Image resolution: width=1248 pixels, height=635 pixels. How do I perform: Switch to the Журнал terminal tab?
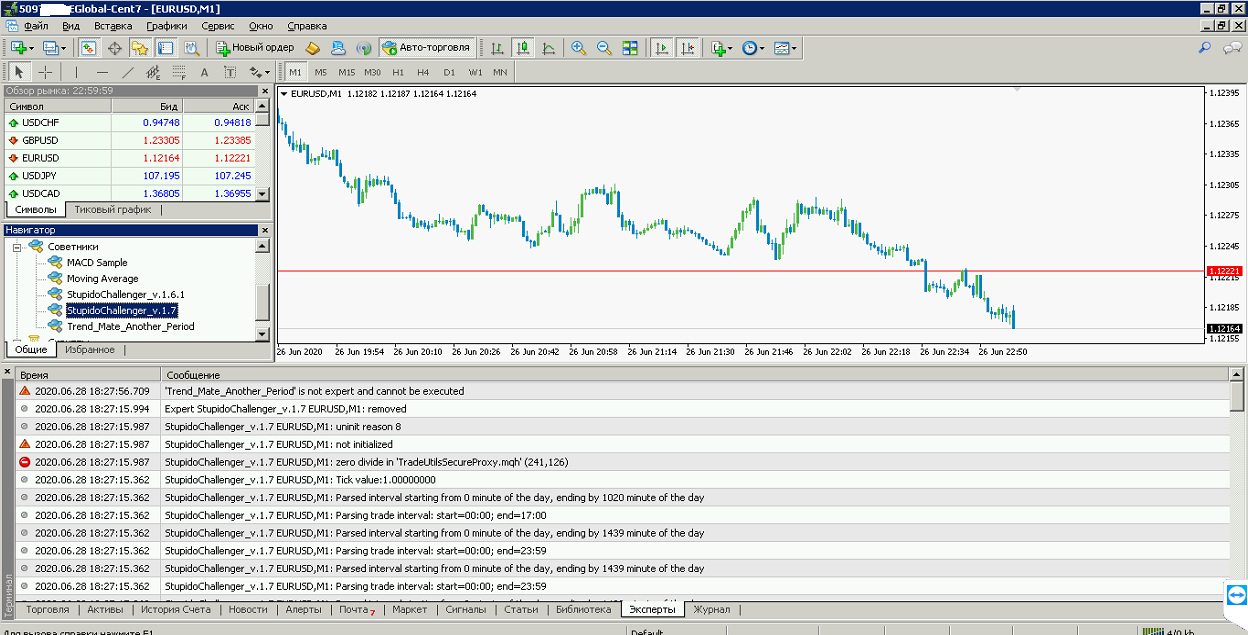[x=712, y=609]
